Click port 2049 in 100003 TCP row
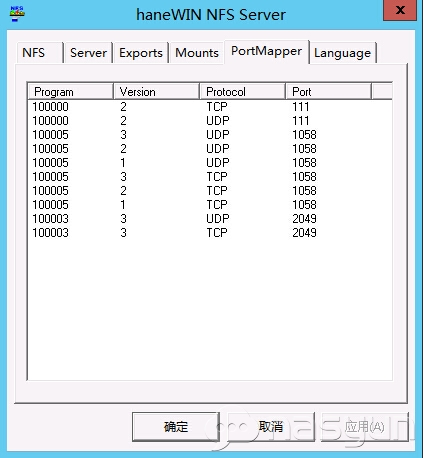Viewport: 423px width, 458px height. (x=304, y=233)
